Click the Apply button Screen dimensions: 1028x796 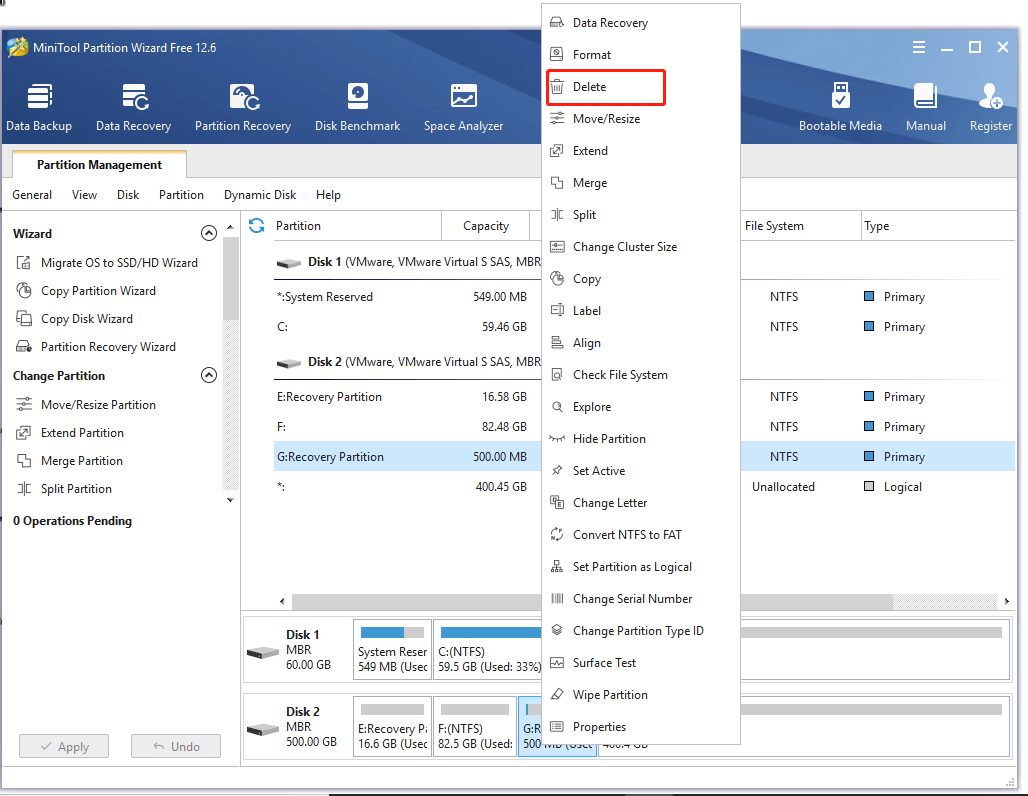[64, 746]
